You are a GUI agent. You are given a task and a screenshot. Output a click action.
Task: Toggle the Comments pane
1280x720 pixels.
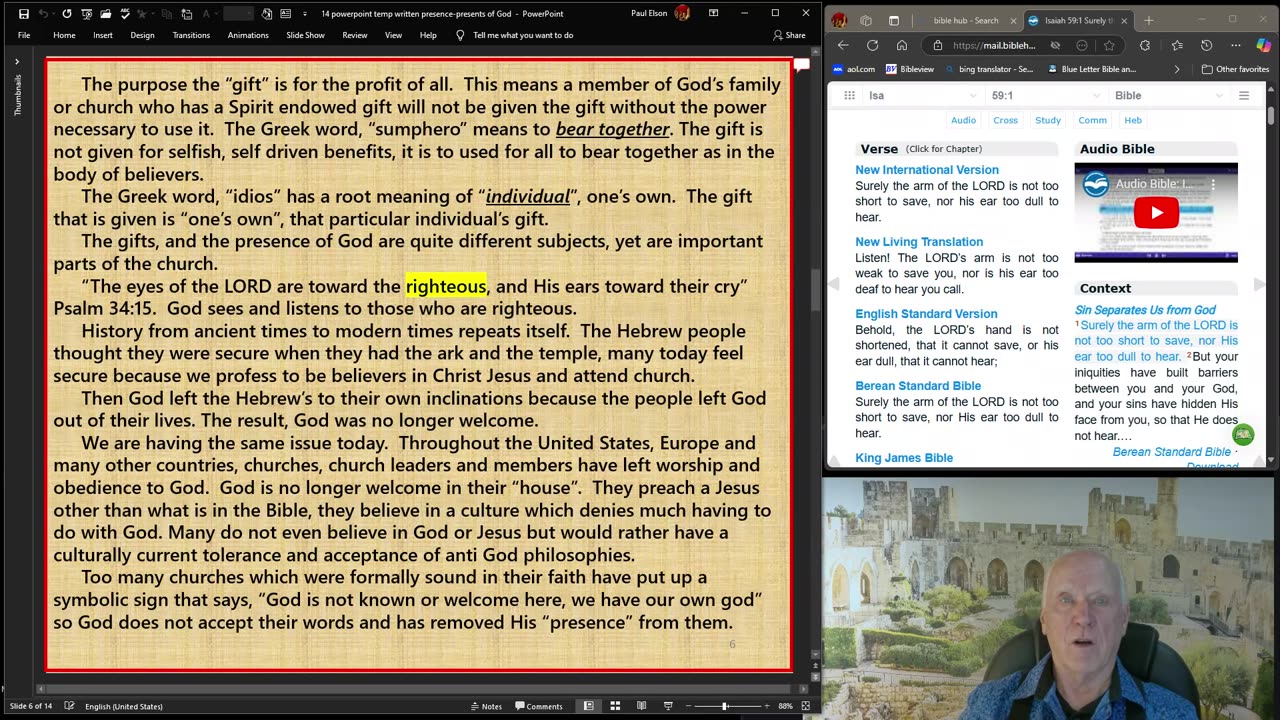tap(538, 706)
